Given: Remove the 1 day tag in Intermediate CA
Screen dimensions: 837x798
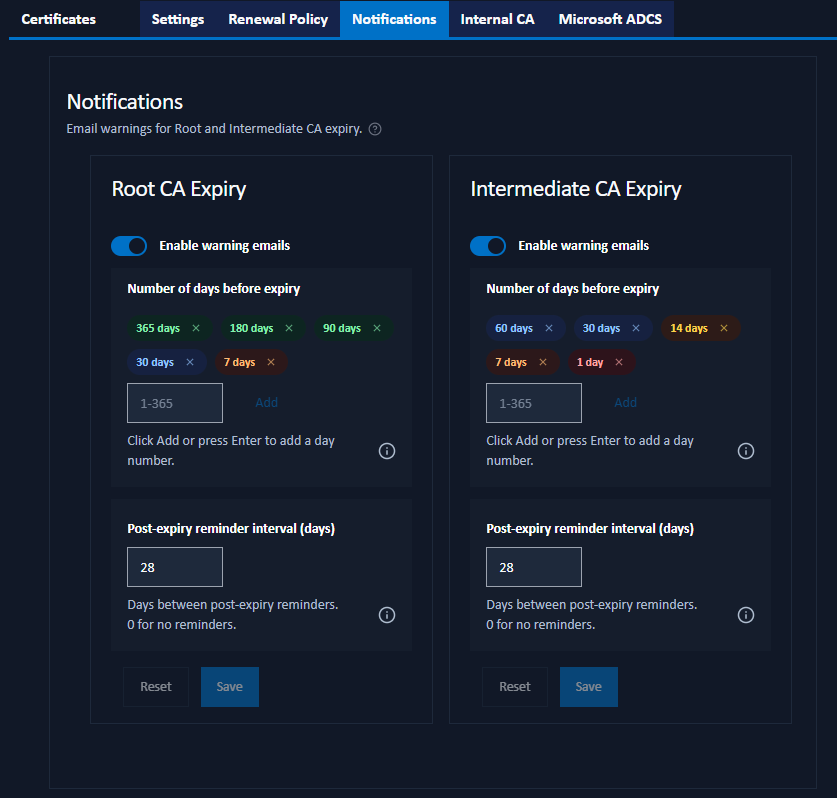Looking at the screenshot, I should (x=619, y=362).
